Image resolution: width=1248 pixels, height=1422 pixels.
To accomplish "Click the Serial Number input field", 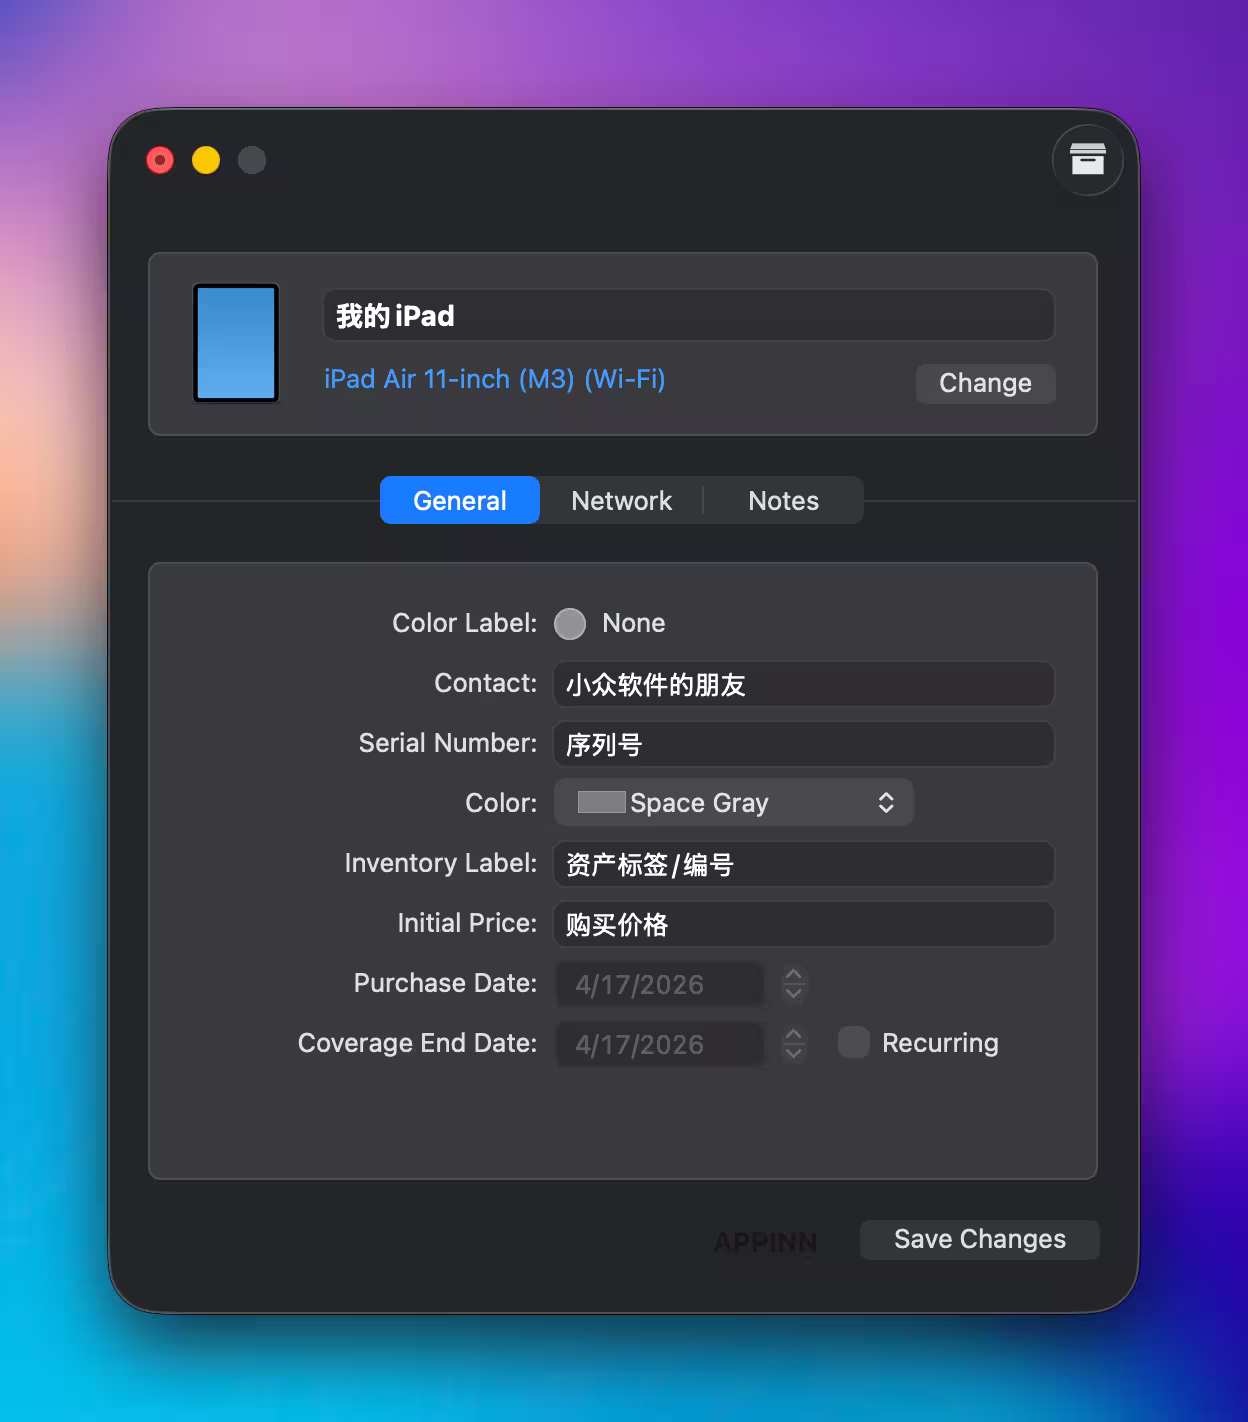I will [x=803, y=744].
